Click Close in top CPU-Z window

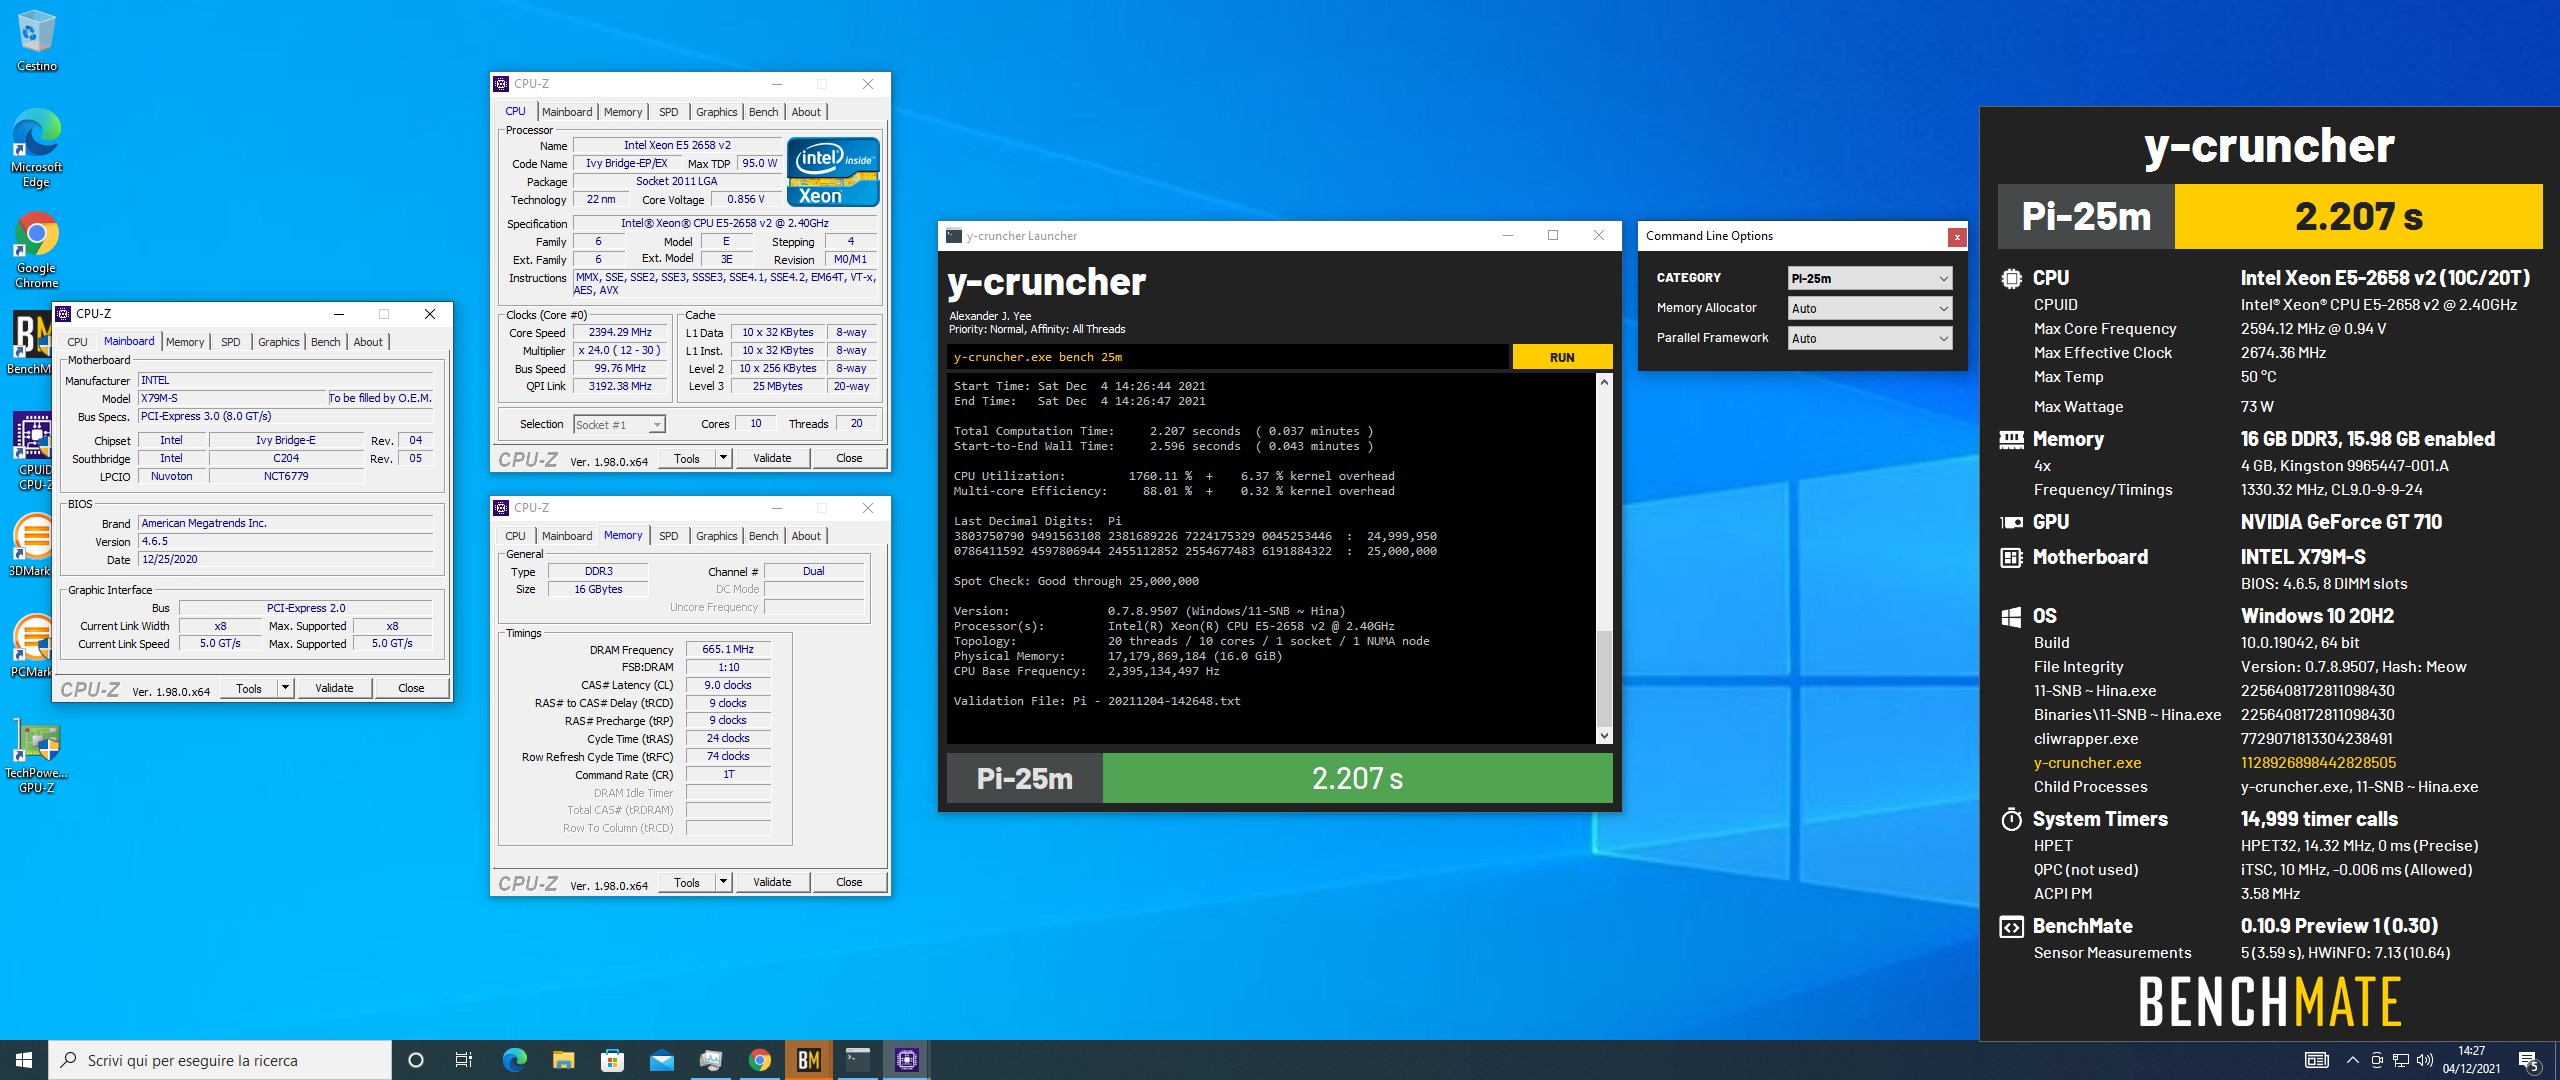coord(849,458)
